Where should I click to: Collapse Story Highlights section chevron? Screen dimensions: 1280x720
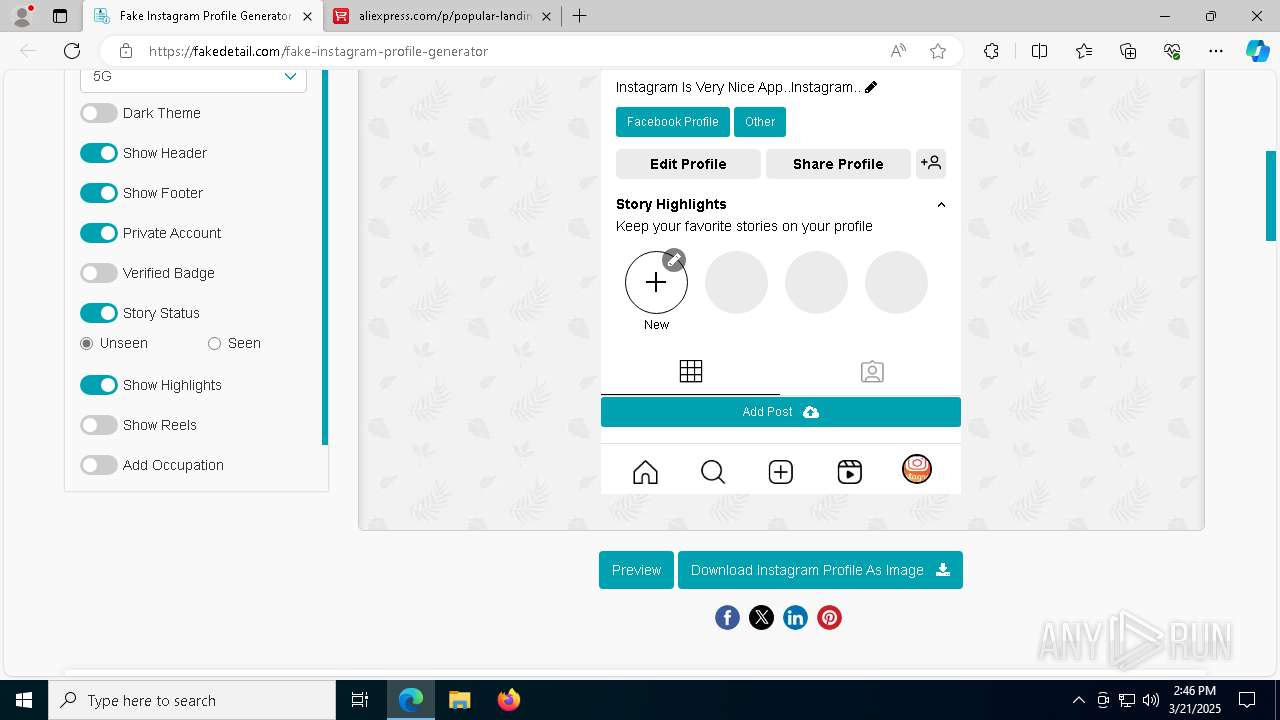pos(941,204)
